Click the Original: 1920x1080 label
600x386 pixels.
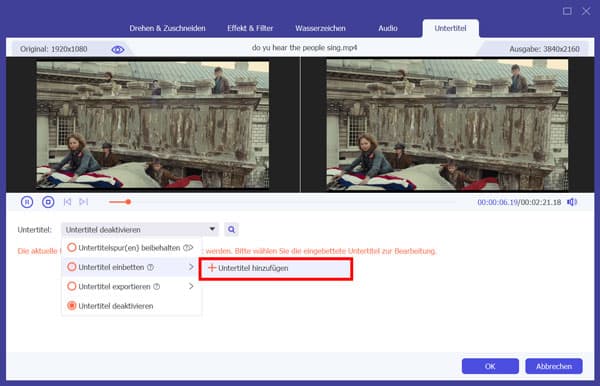pos(54,49)
